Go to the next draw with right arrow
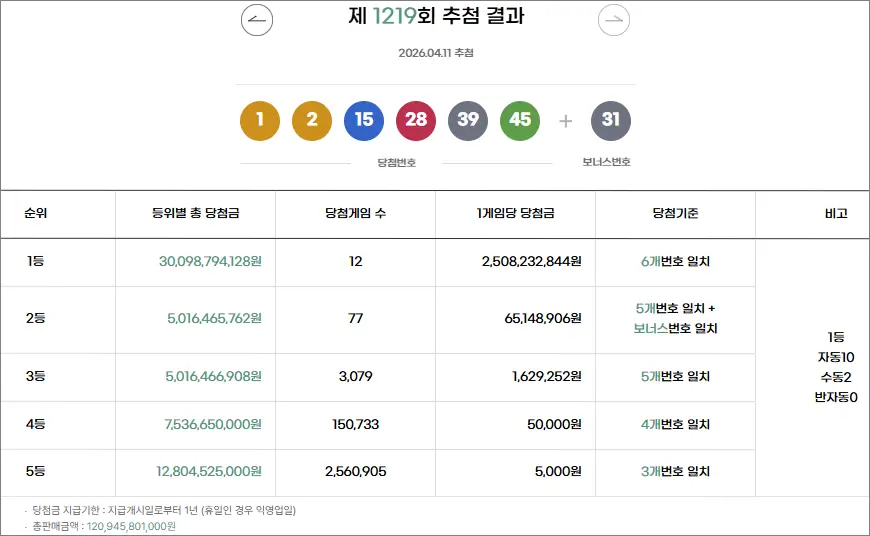This screenshot has height=536, width=870. (x=614, y=20)
